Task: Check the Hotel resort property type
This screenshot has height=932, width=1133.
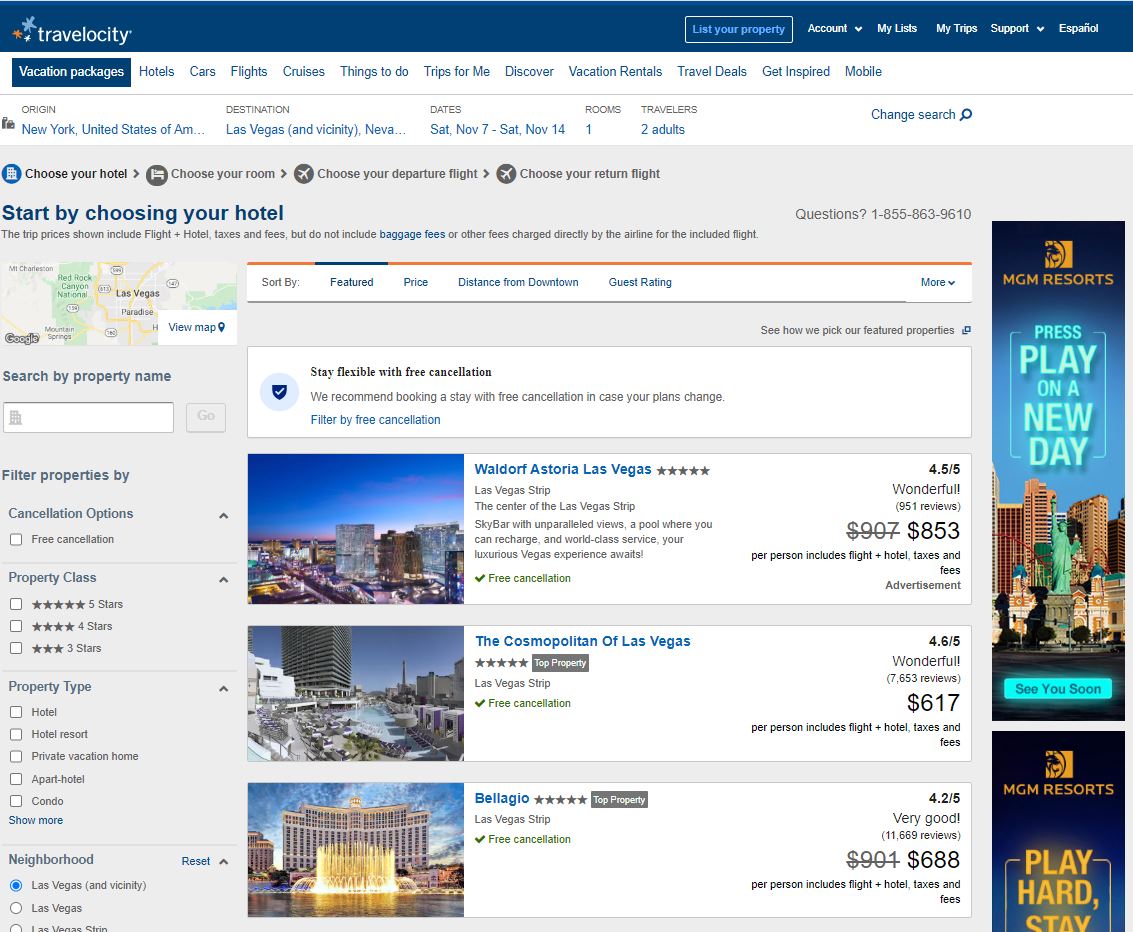Action: (x=16, y=735)
